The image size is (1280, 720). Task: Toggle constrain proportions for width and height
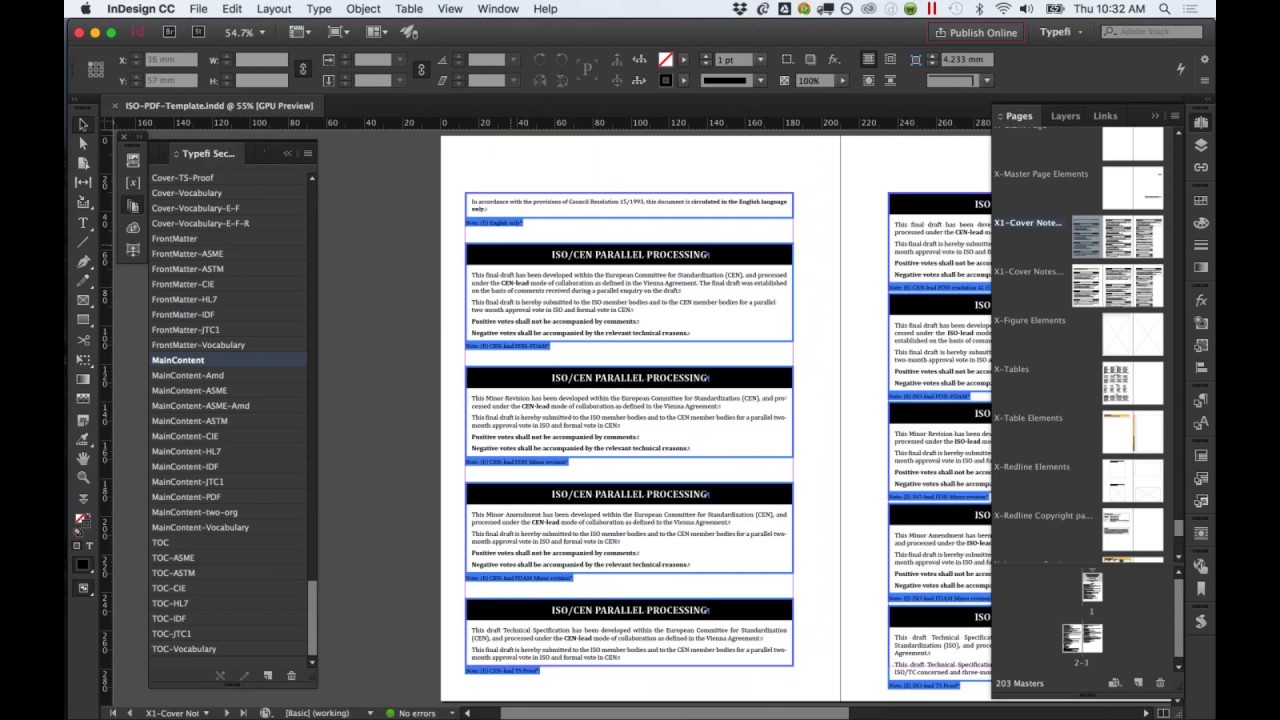[x=303, y=69]
